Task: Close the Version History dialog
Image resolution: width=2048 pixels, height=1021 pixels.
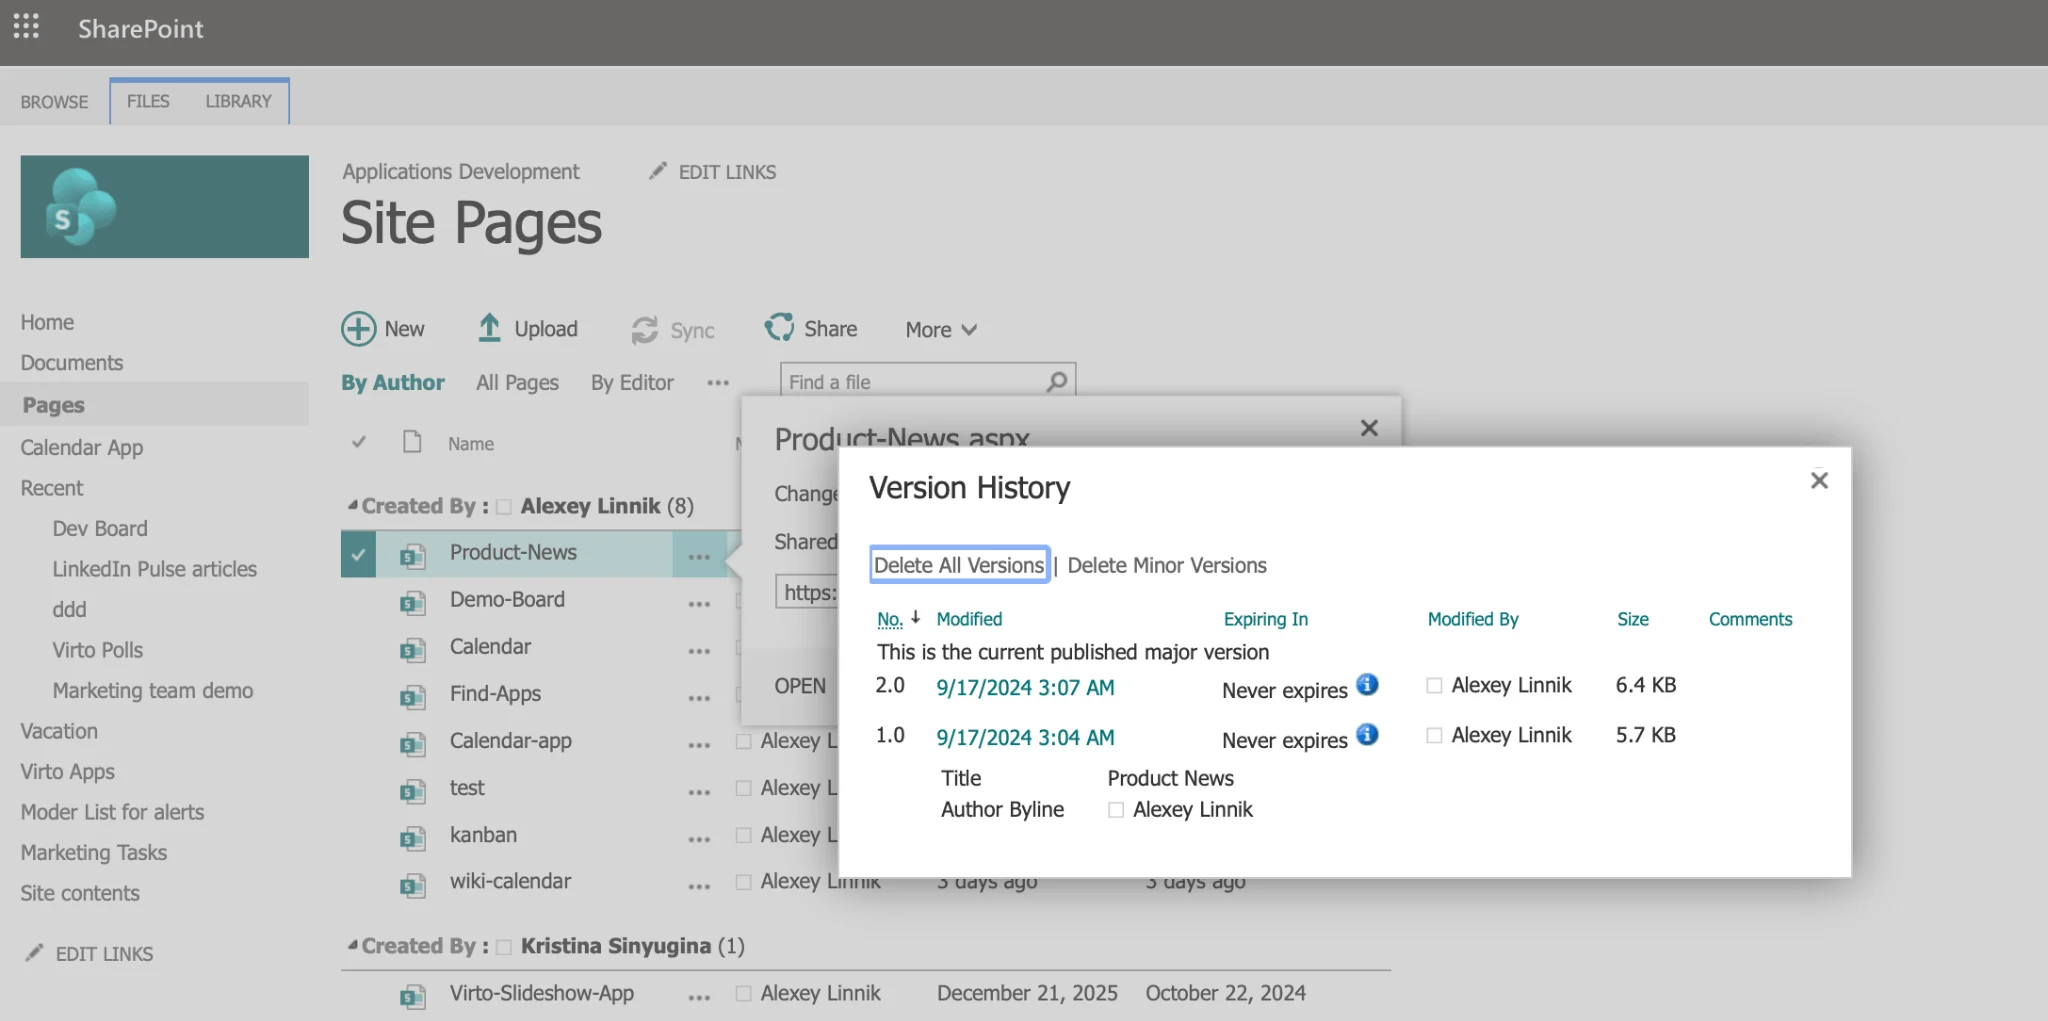Action: pos(1819,481)
